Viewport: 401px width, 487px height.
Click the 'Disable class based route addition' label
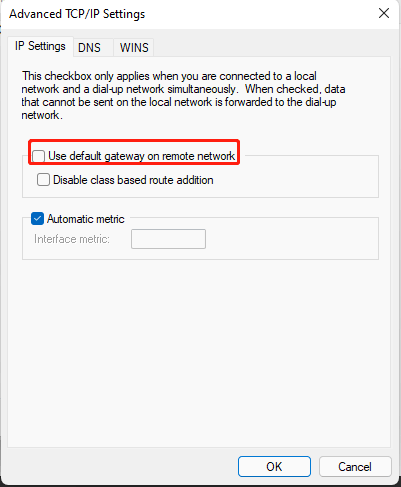pos(133,180)
